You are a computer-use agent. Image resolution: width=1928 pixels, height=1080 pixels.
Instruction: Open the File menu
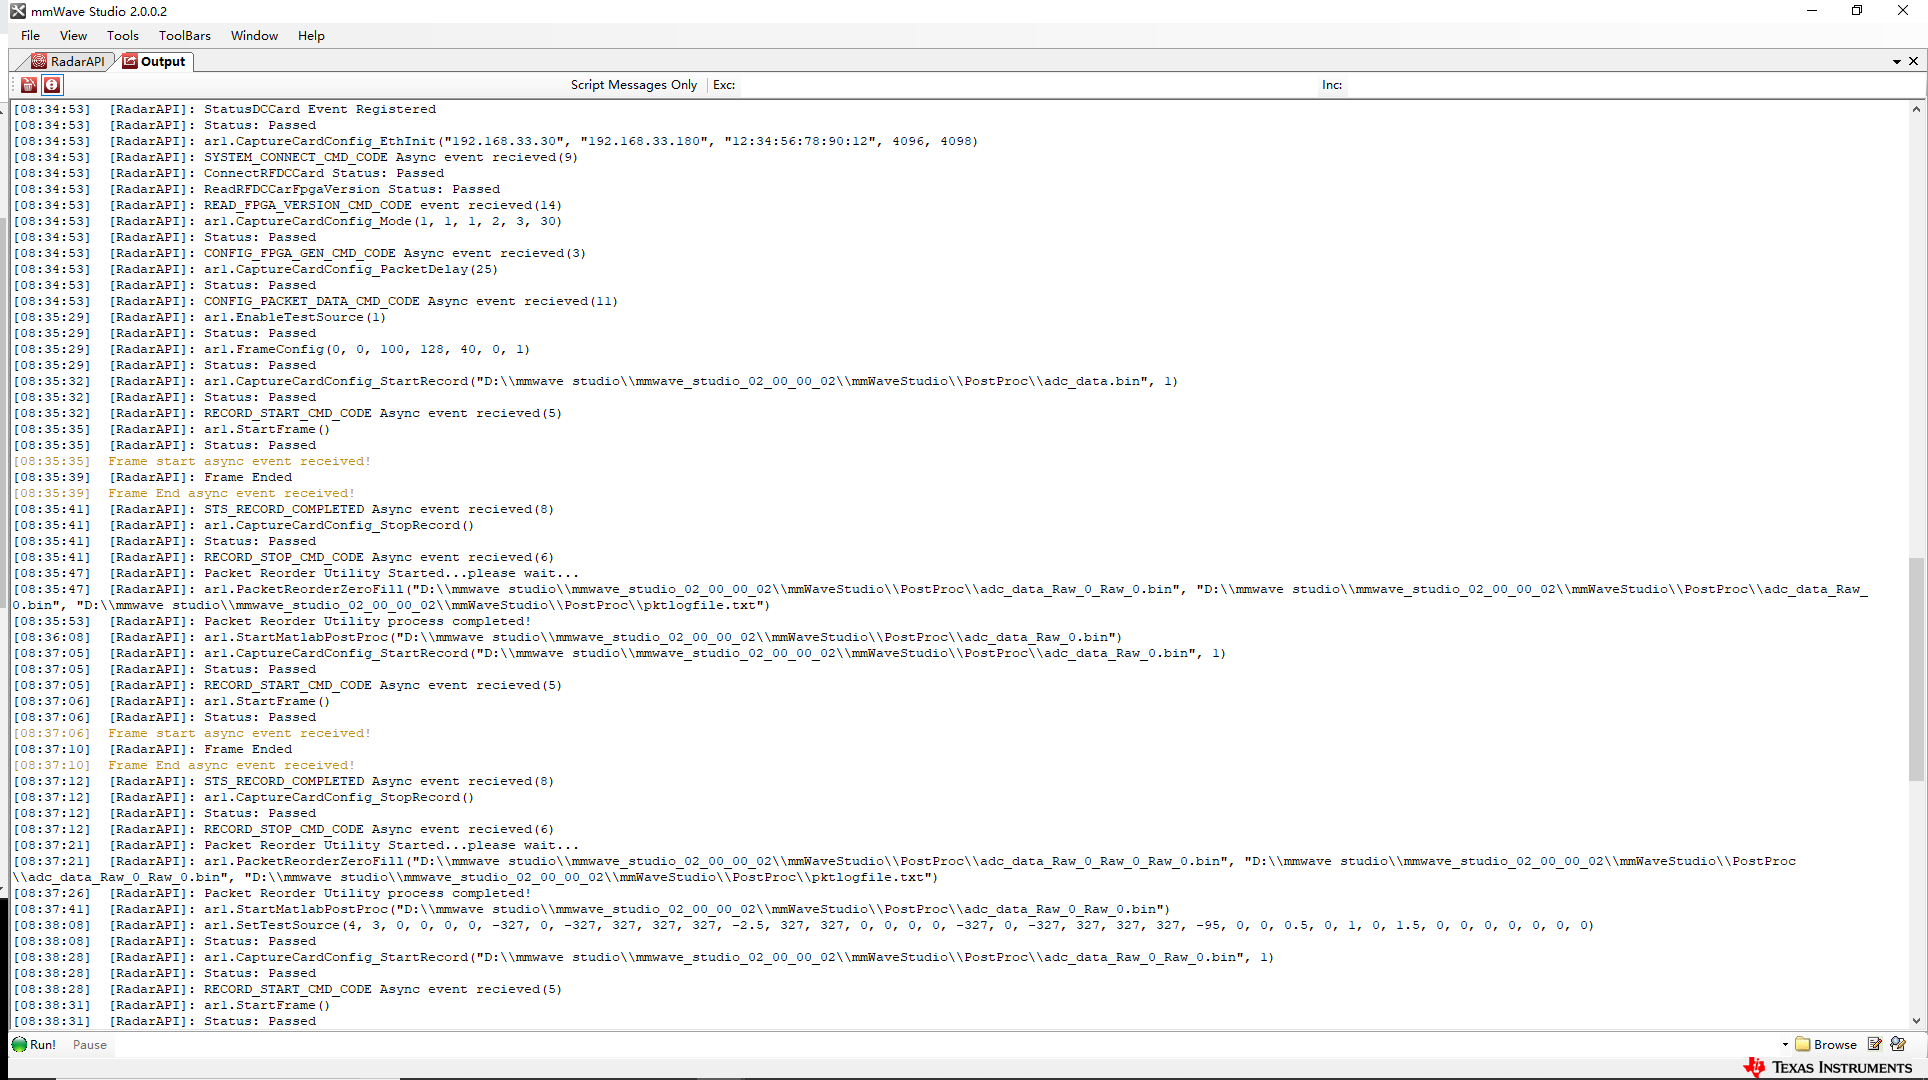pyautogui.click(x=31, y=35)
